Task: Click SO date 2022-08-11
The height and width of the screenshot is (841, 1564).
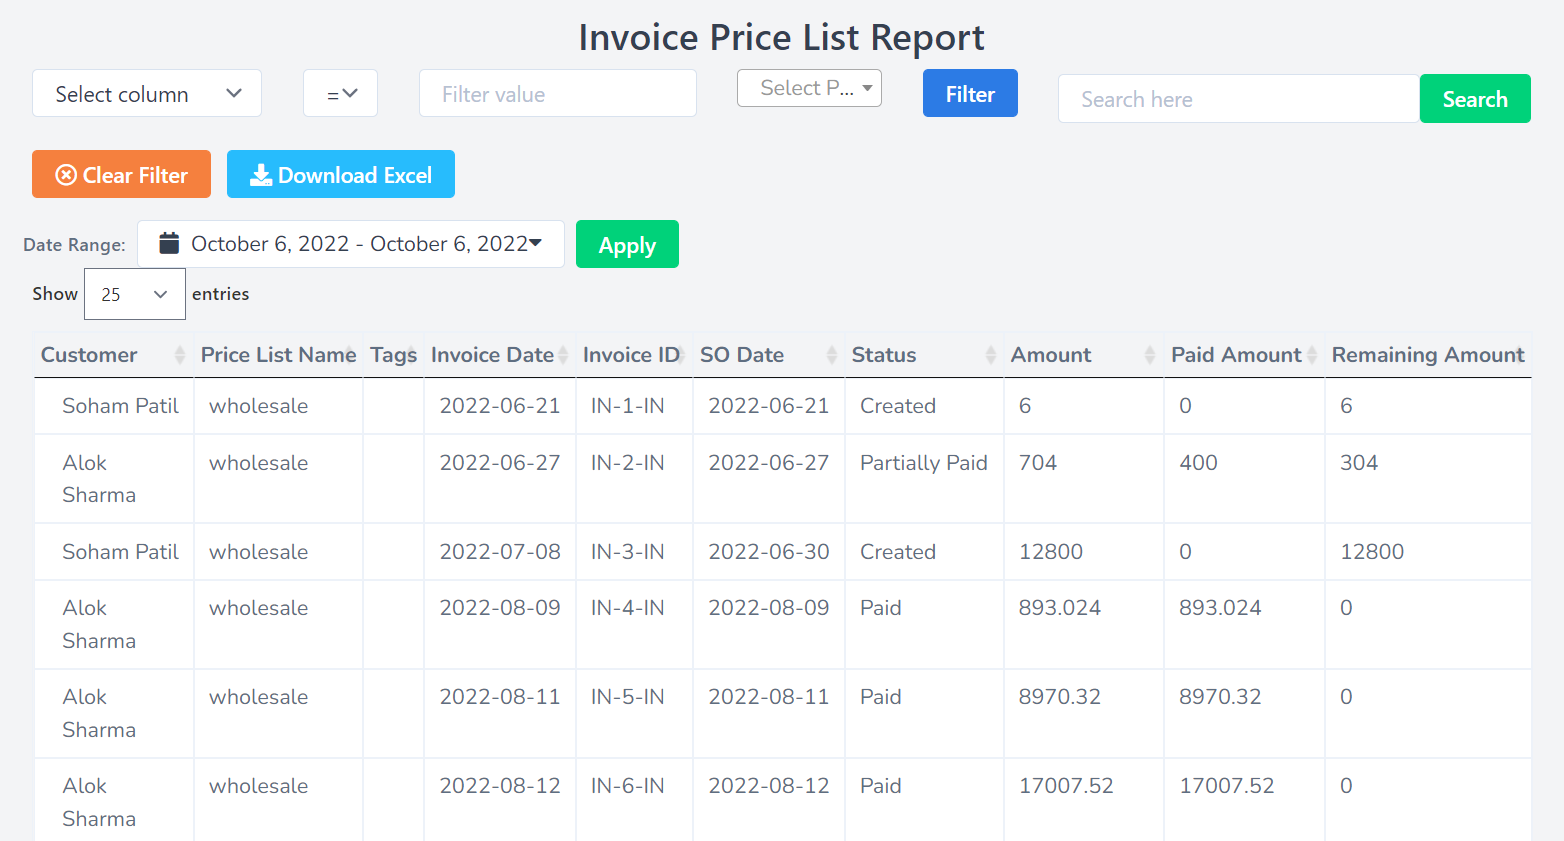Action: pos(769,697)
